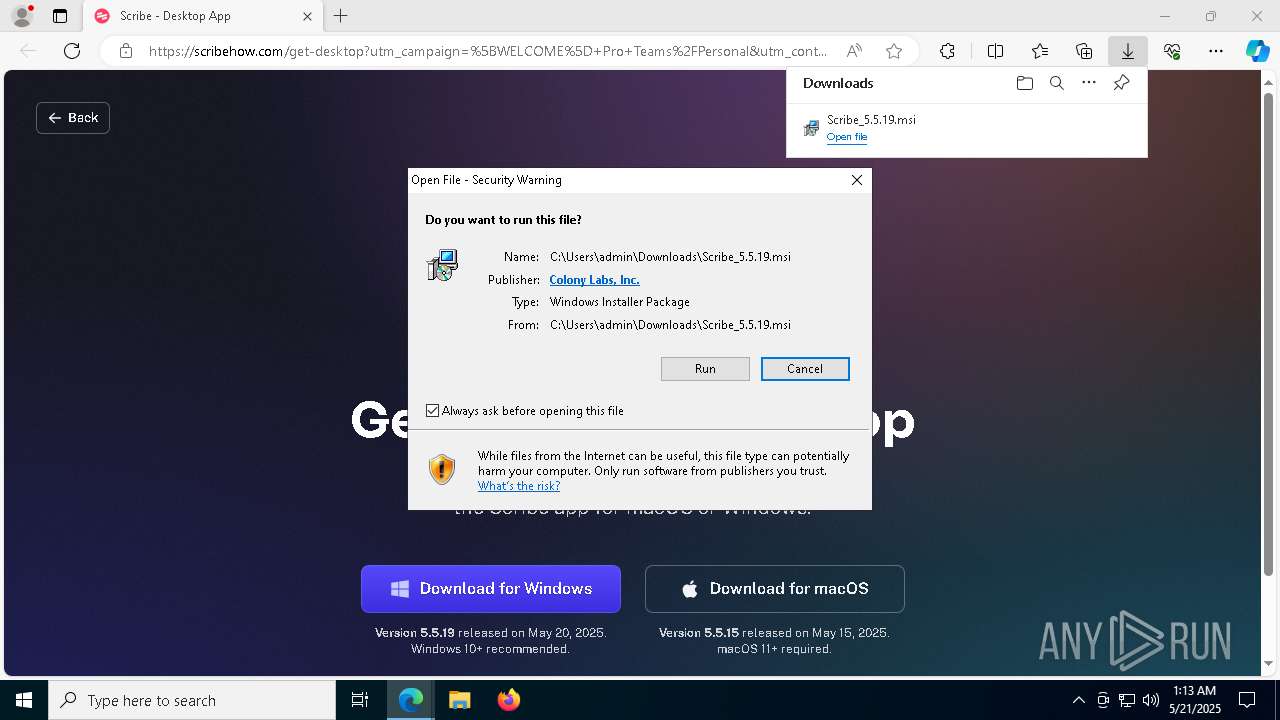Add this page to favorites star

pyautogui.click(x=894, y=51)
